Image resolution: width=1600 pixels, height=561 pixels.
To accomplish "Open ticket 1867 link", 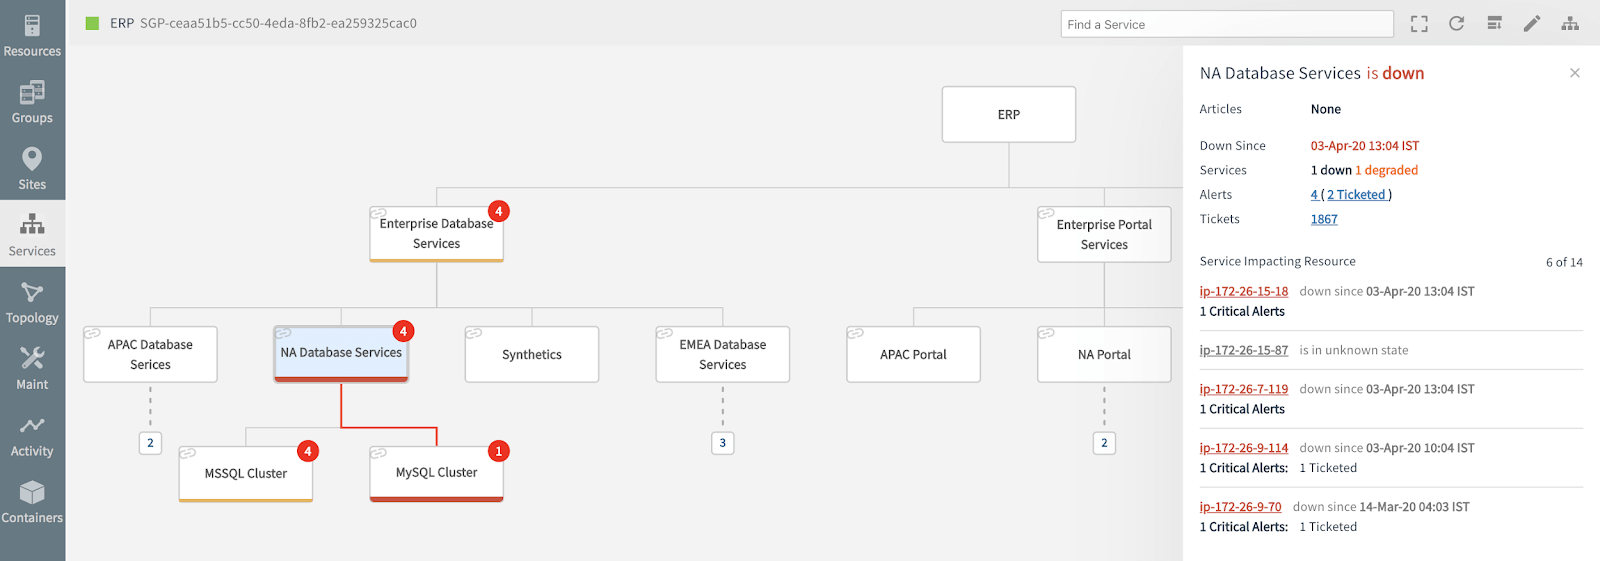I will click(x=1324, y=219).
